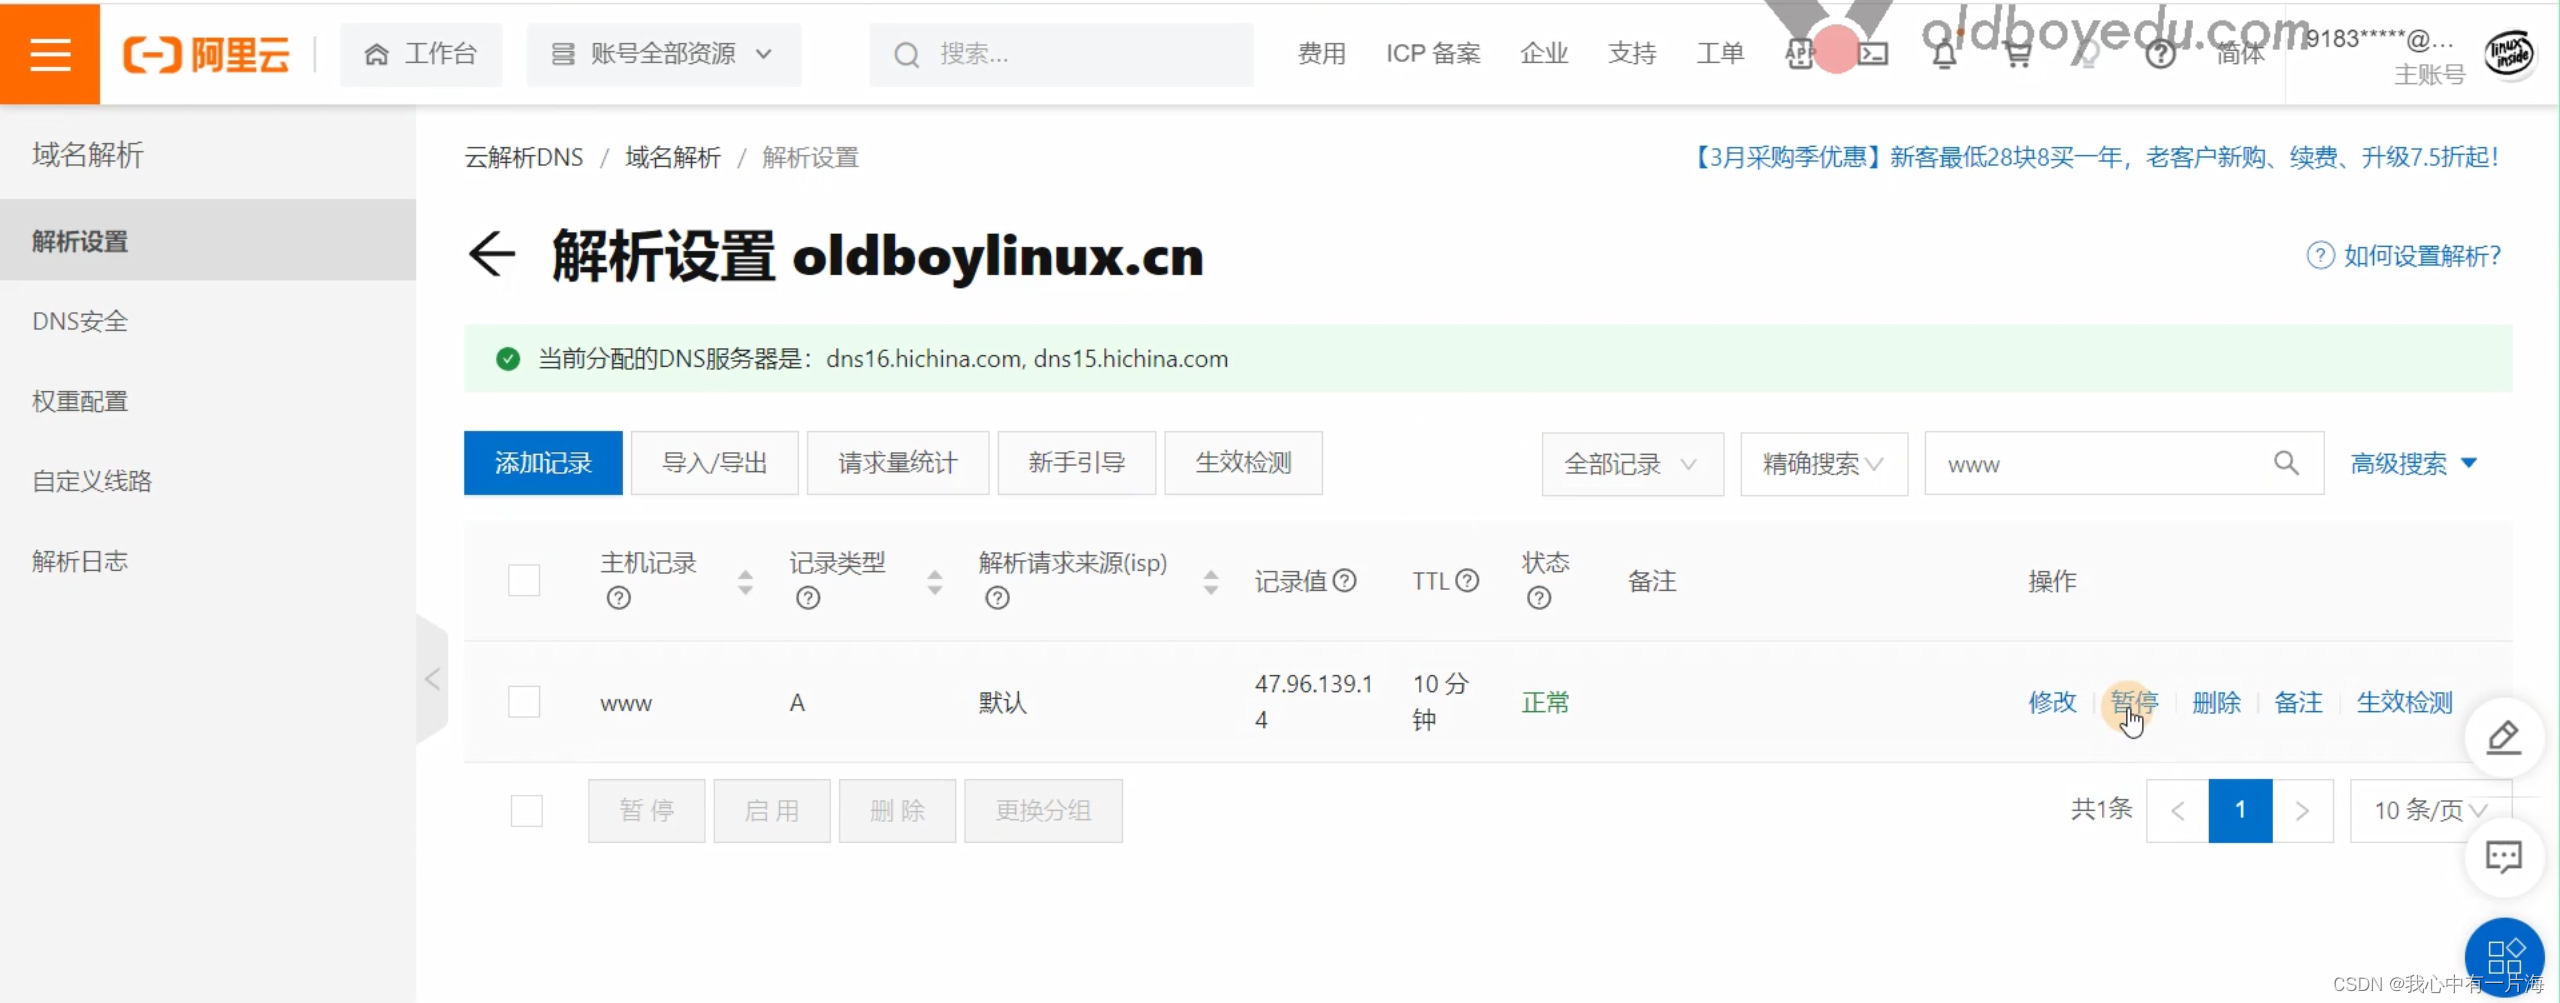Go to 域名解析 breadcrumb
The image size is (2560, 1003).
click(x=673, y=158)
